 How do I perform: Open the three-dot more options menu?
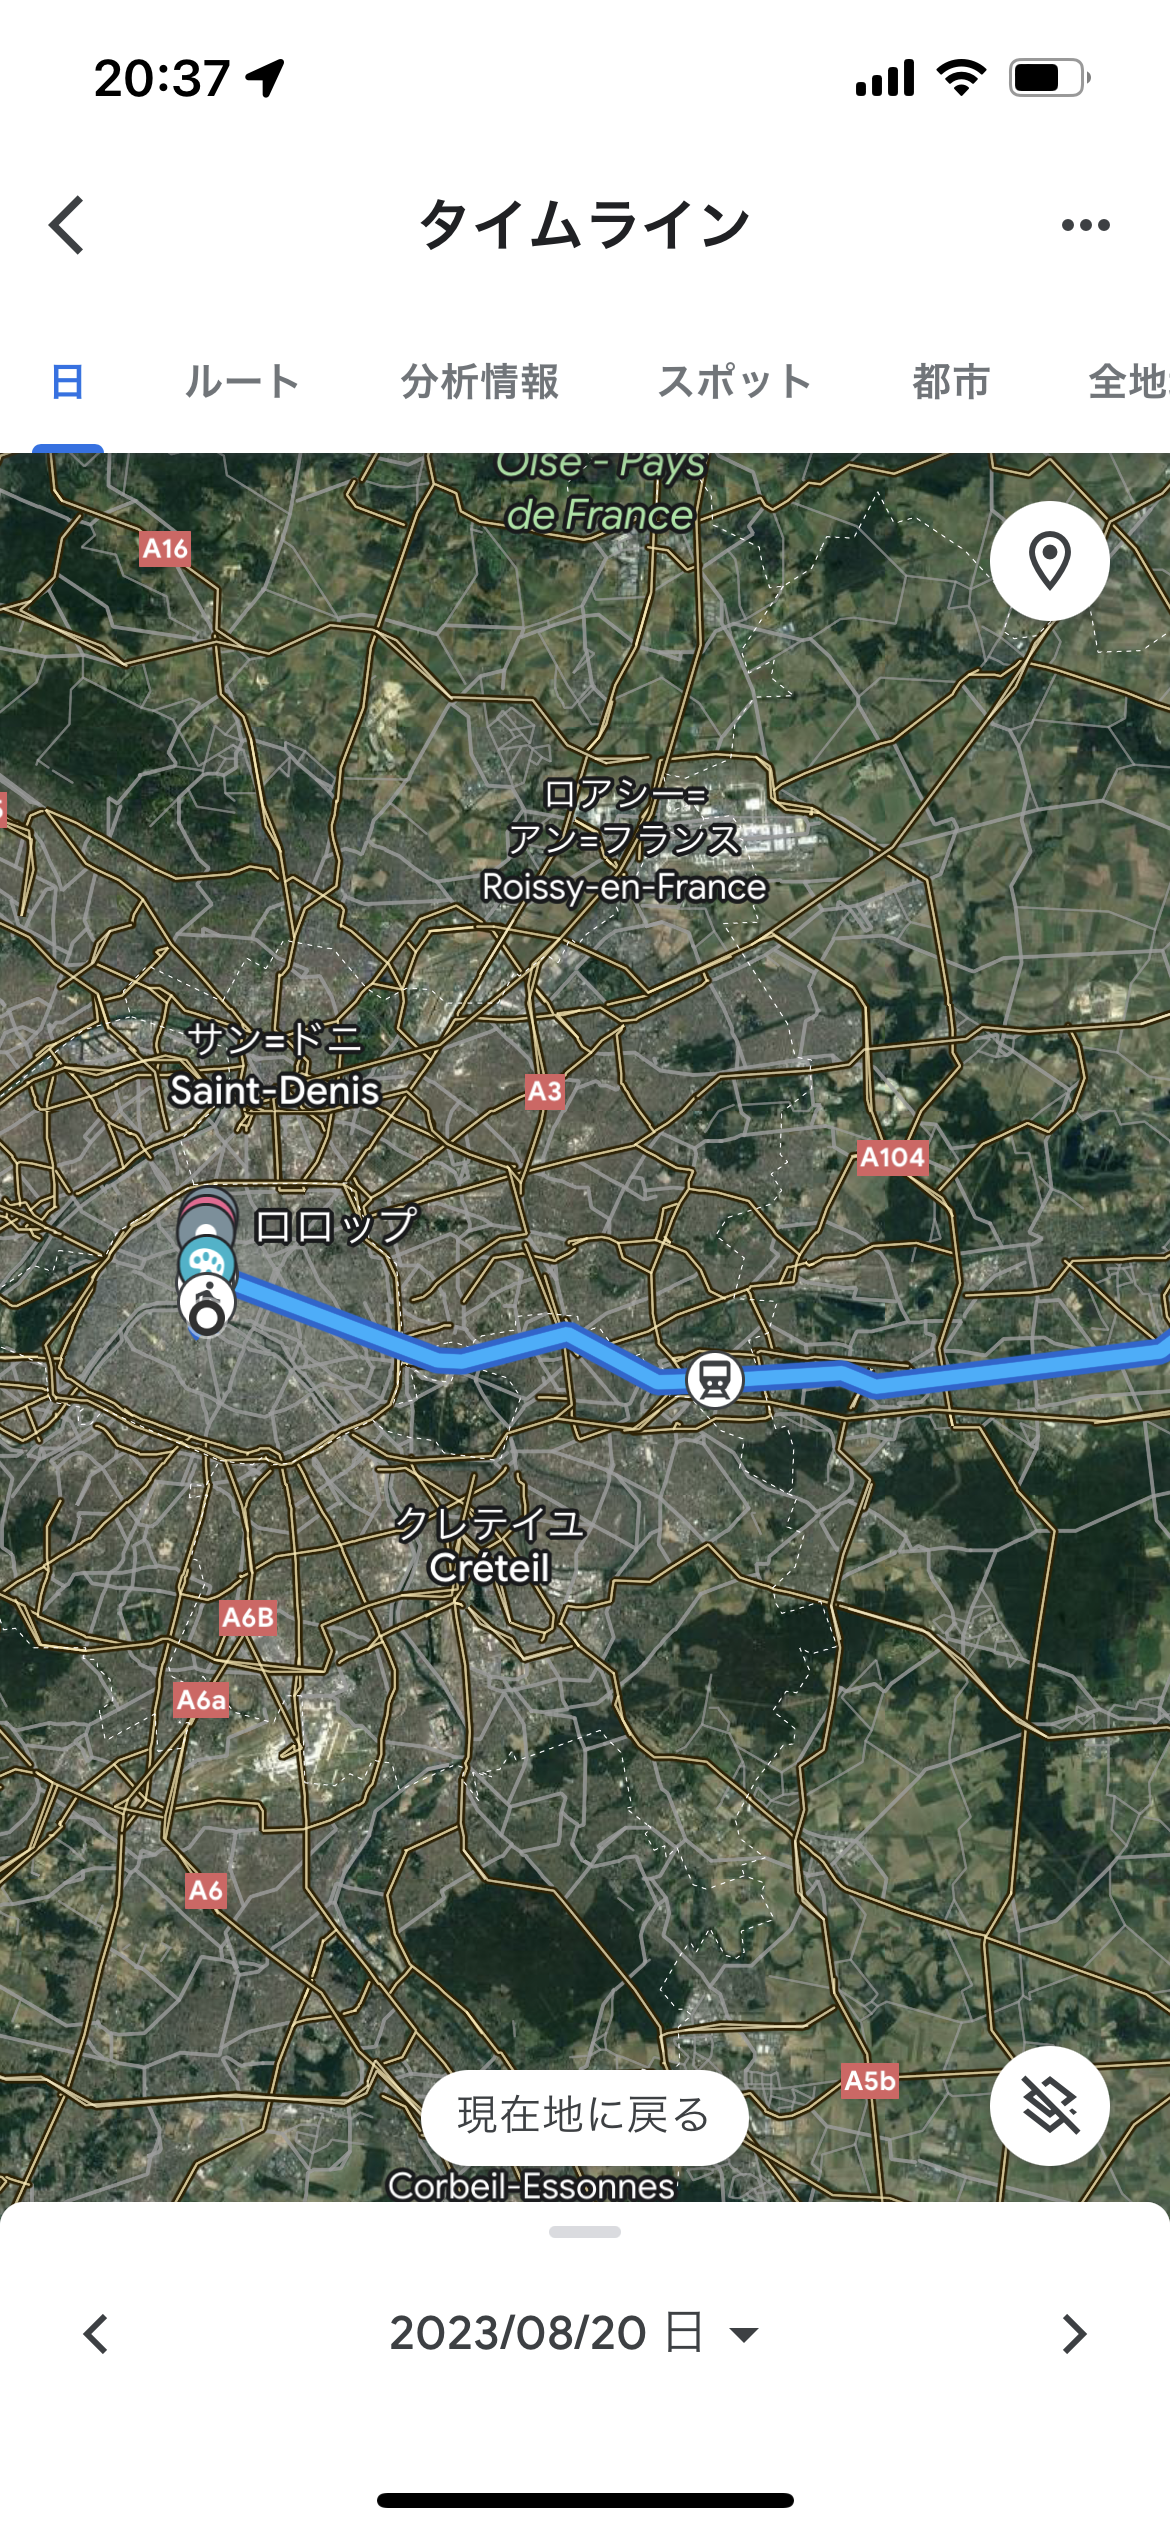coord(1085,225)
